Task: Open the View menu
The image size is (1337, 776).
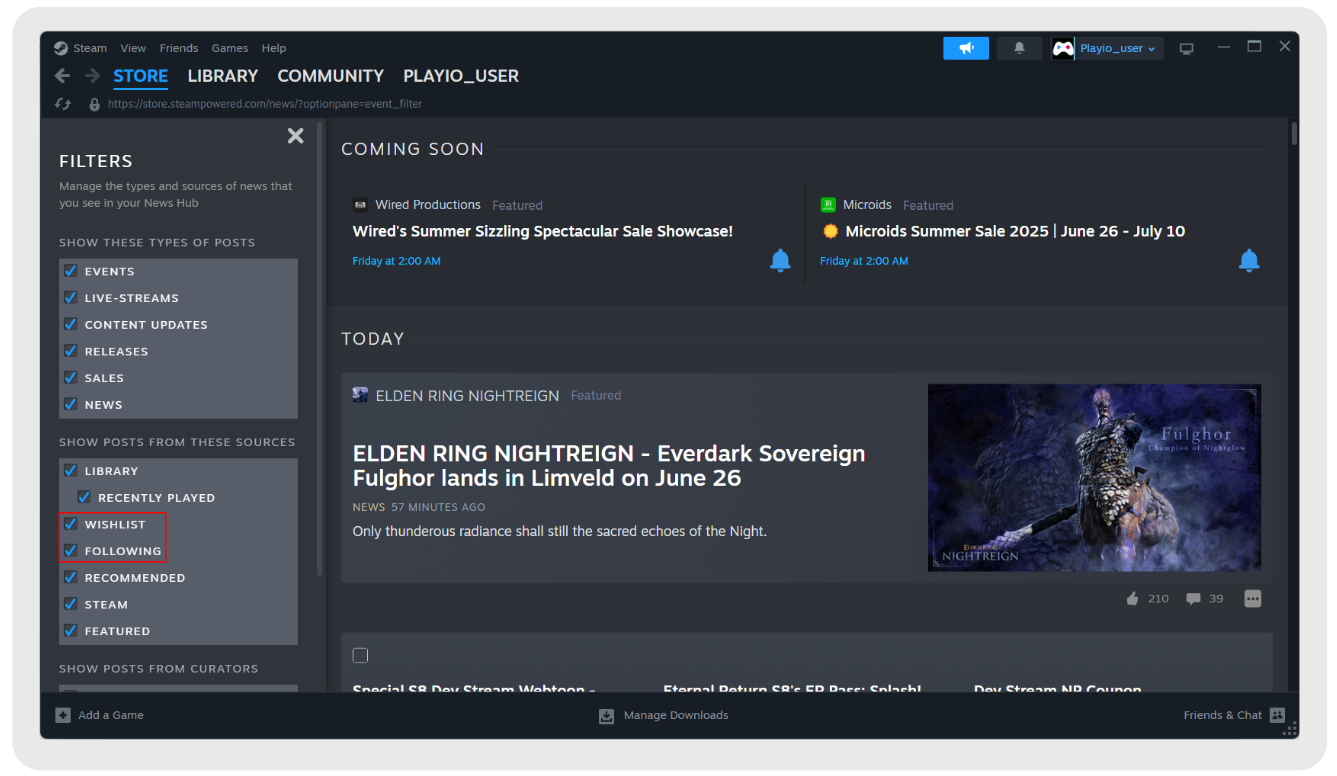Action: tap(133, 48)
